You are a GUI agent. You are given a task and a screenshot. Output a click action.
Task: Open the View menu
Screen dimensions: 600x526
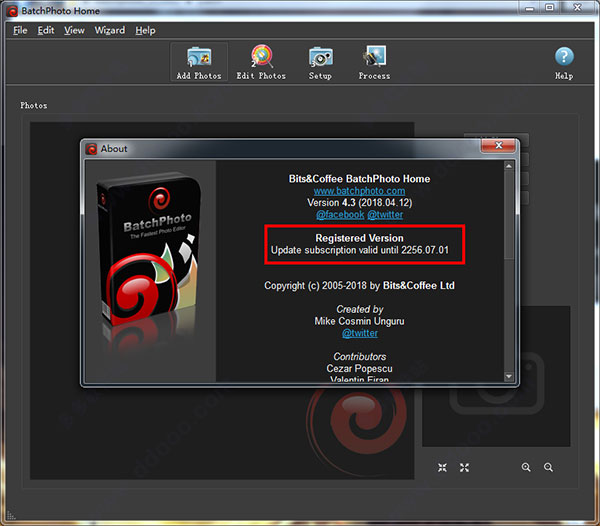coord(74,30)
